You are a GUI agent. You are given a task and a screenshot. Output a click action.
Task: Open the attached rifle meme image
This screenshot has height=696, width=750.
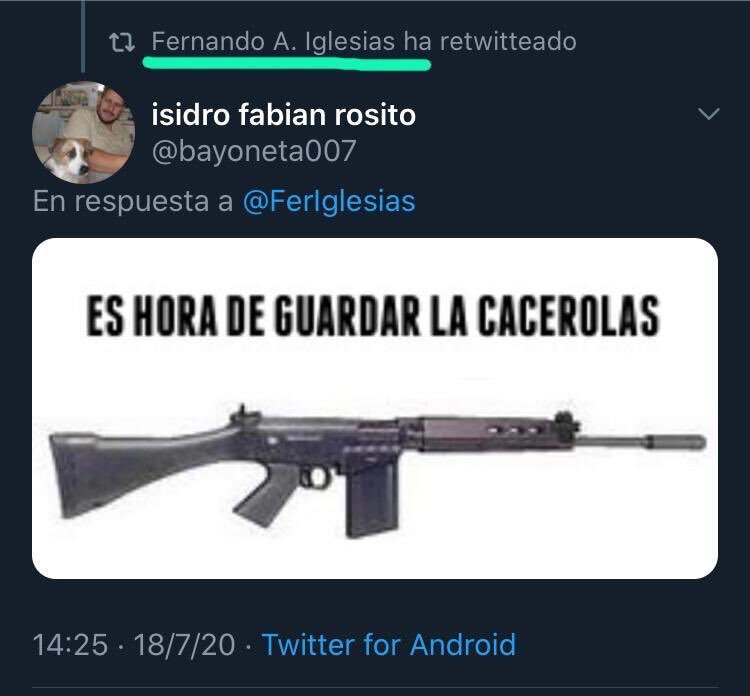tap(375, 408)
